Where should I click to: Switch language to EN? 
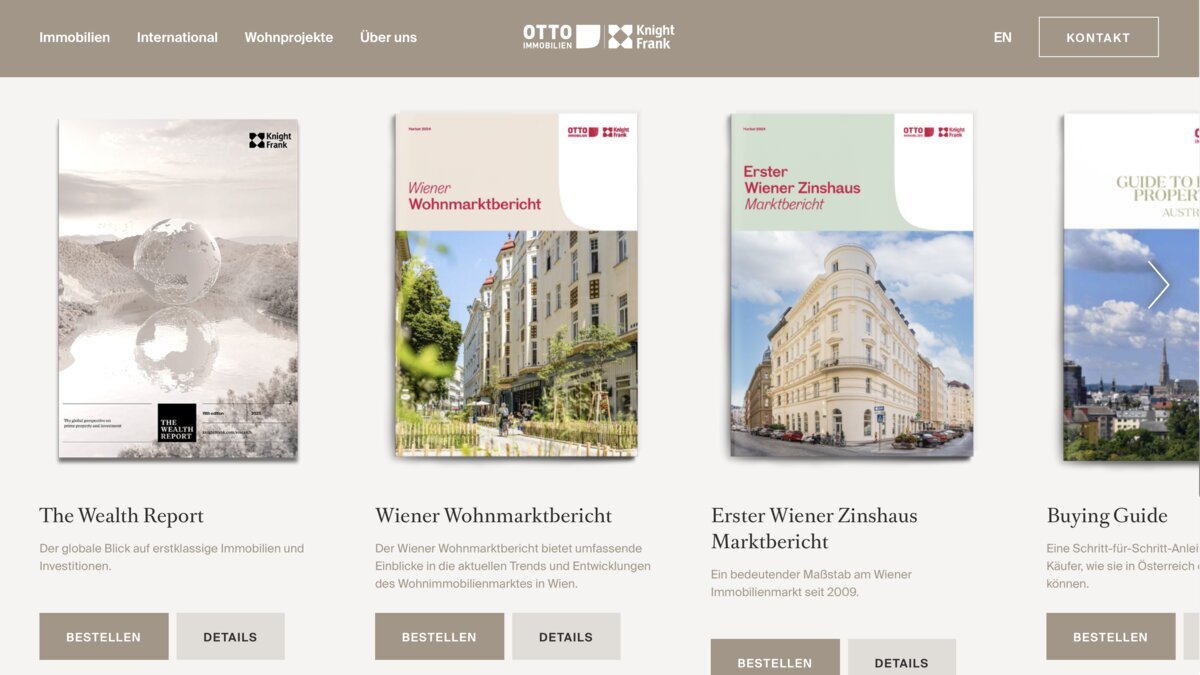tap(1002, 37)
